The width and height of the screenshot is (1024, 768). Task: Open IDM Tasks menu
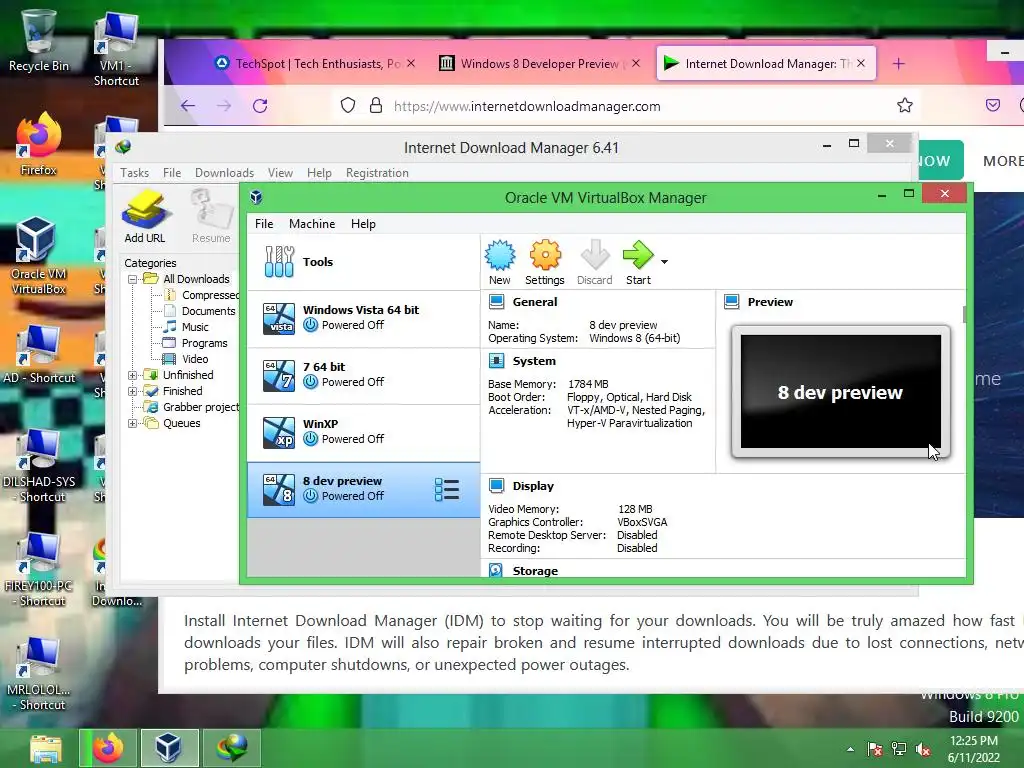click(135, 173)
